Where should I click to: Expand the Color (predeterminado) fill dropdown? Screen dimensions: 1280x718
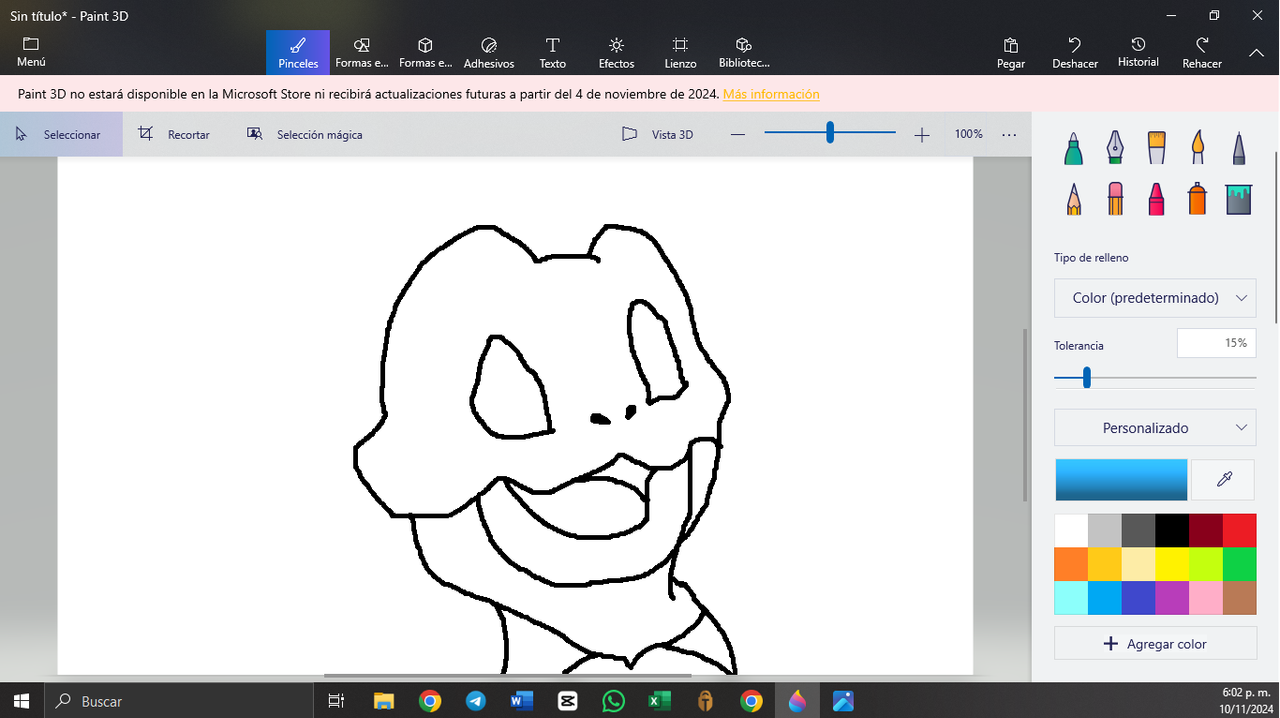click(1155, 298)
